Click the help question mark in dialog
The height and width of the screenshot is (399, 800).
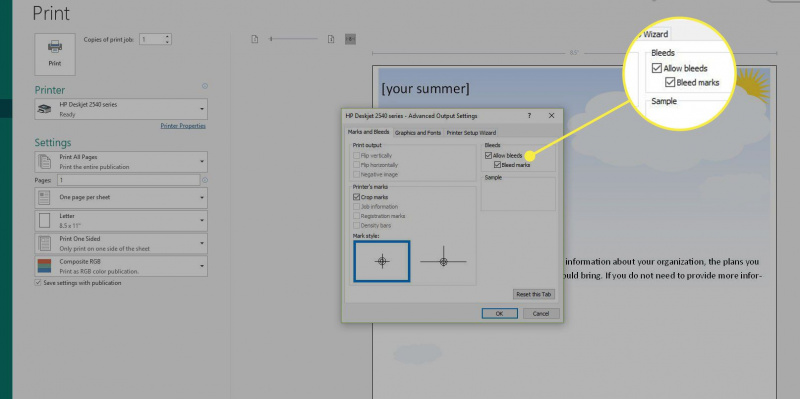[x=529, y=116]
